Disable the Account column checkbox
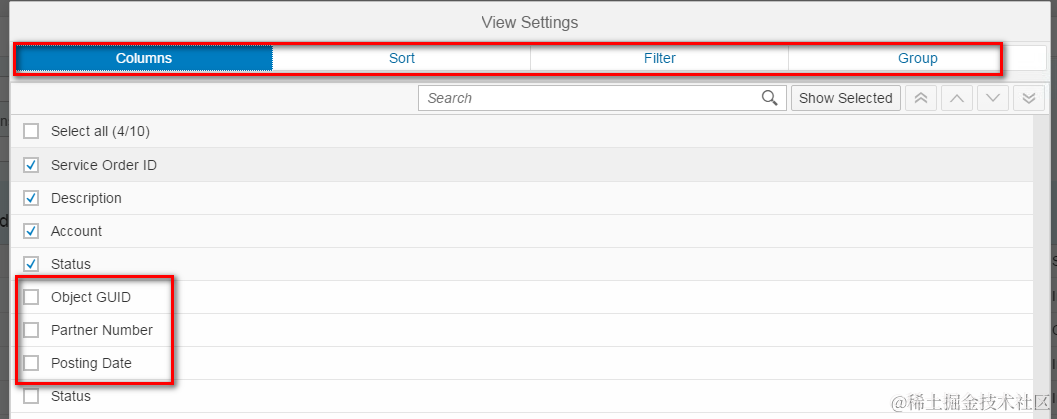 (x=31, y=231)
